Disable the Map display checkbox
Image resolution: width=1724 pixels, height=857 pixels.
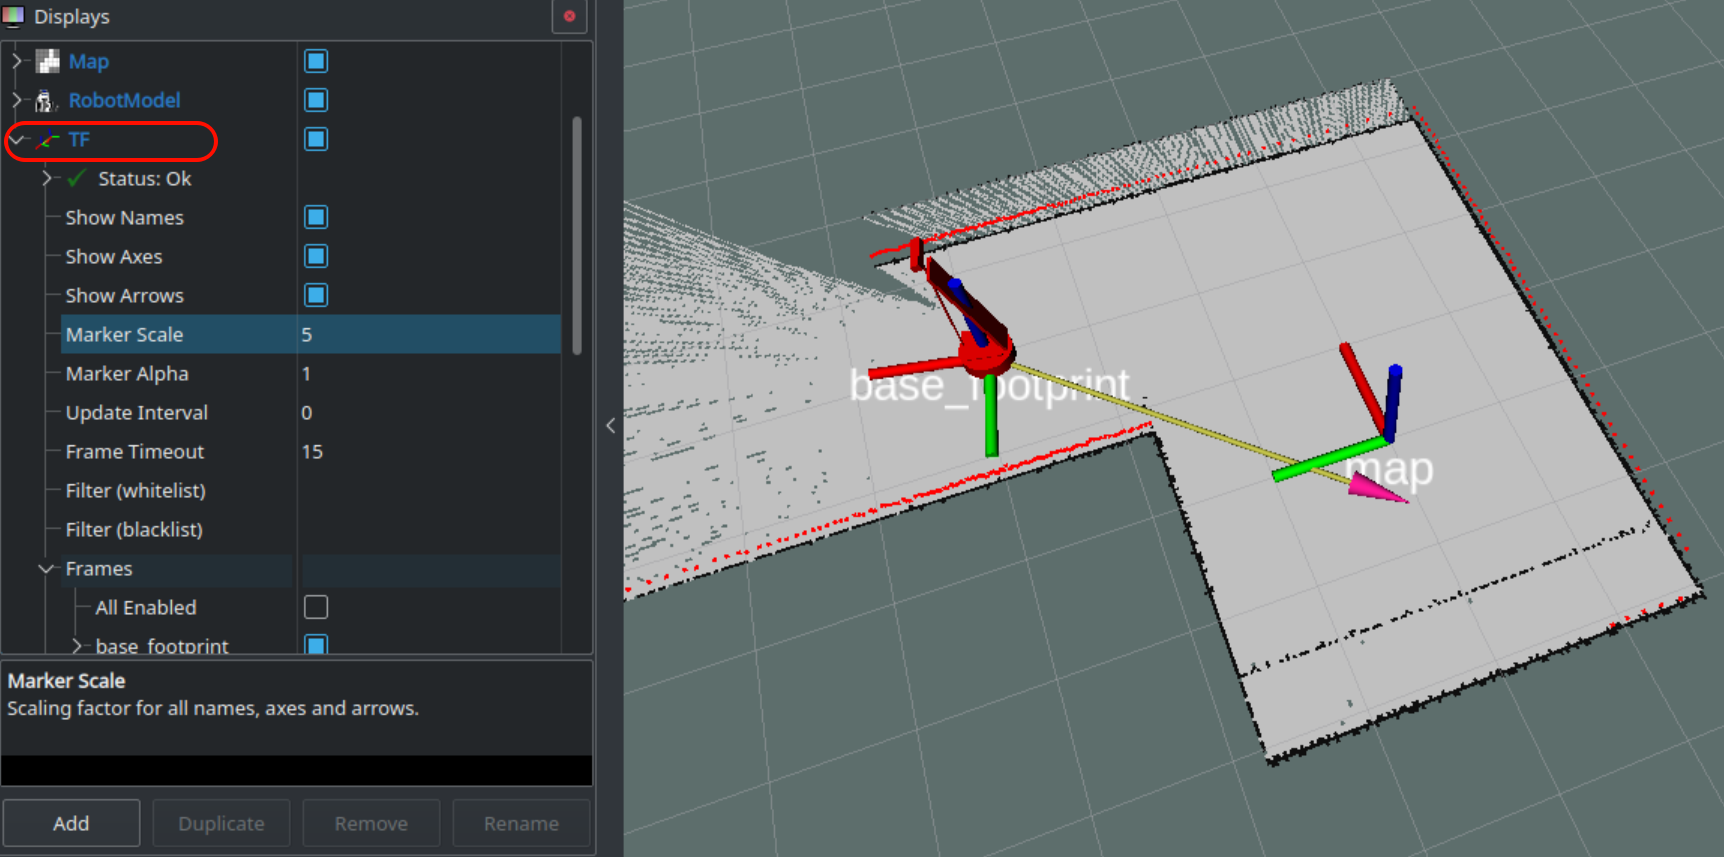coord(316,62)
